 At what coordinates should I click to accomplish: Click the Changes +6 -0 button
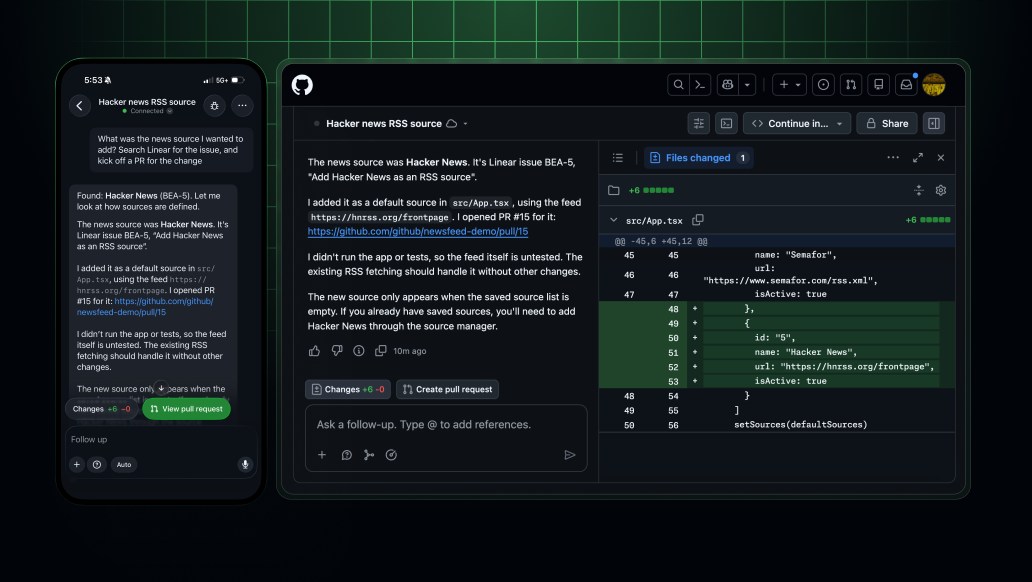(348, 389)
